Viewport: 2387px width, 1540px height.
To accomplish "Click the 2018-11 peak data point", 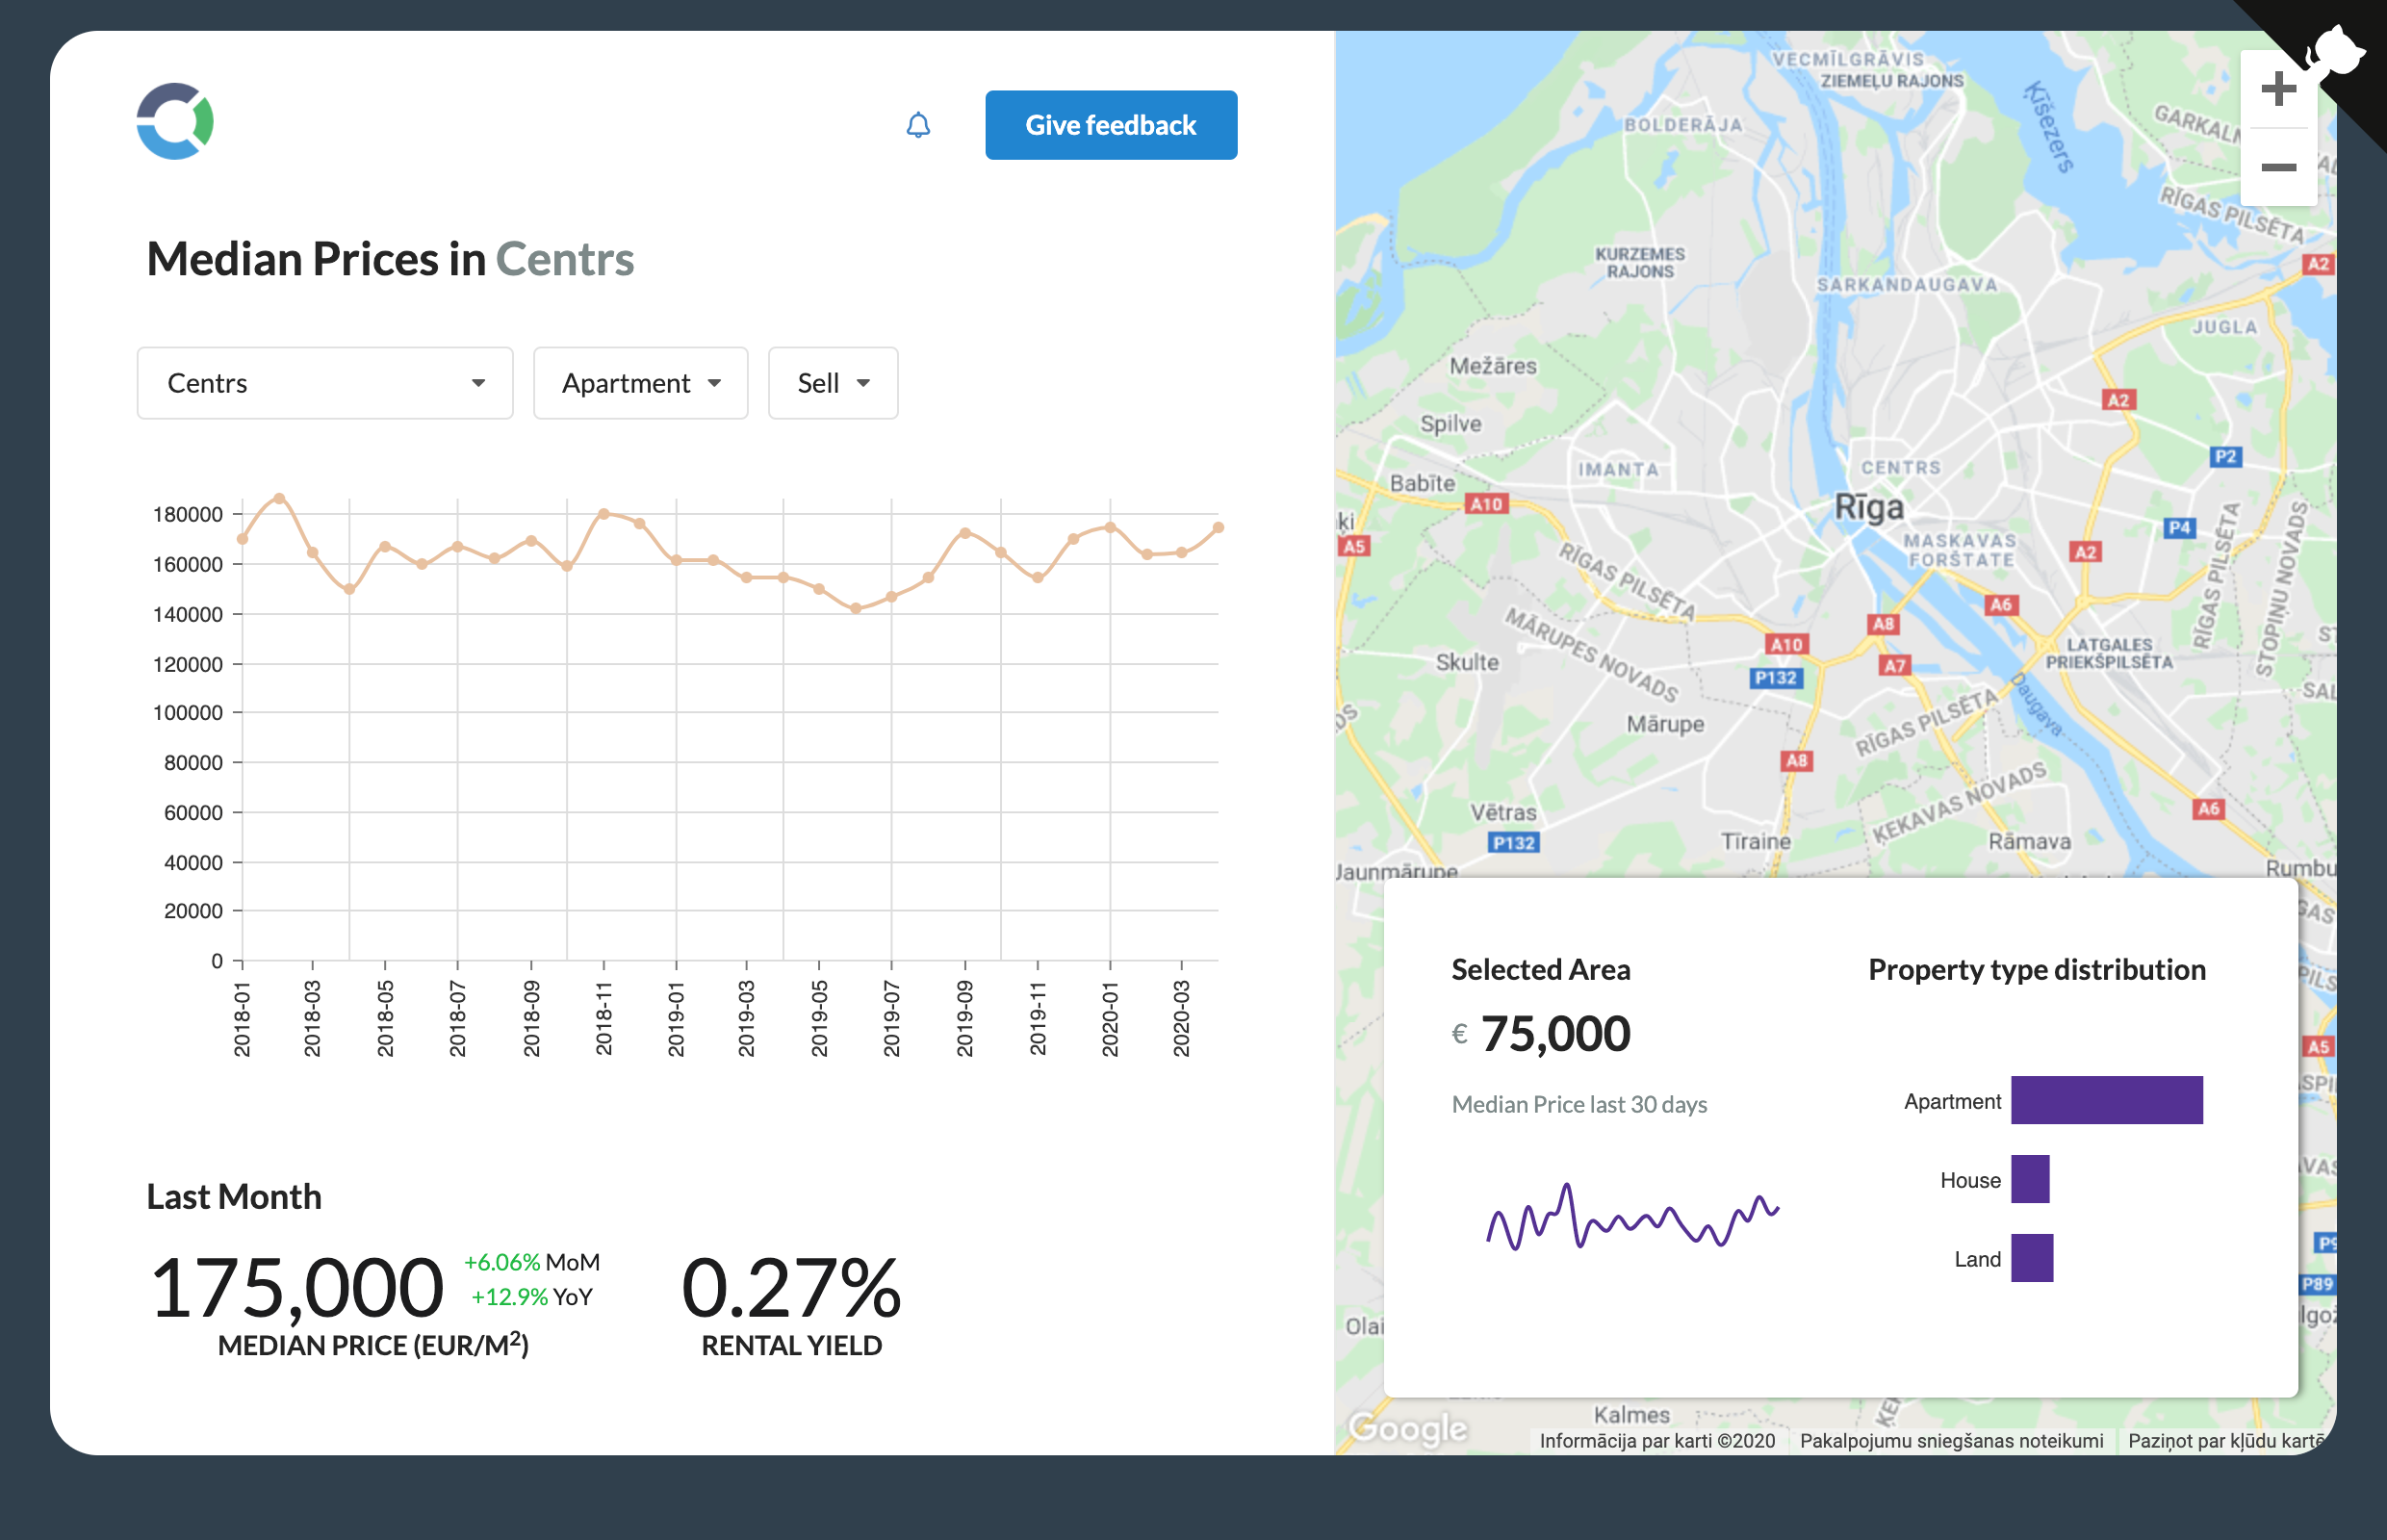I will pos(604,513).
